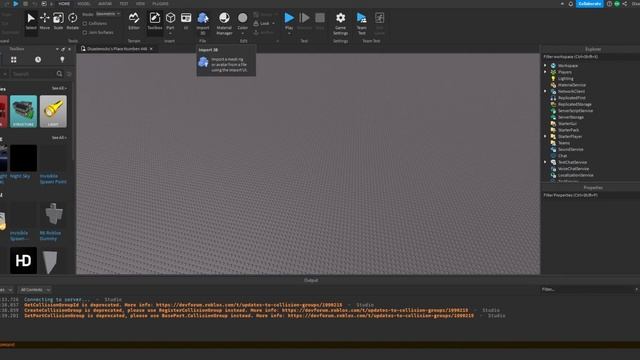Click the Color circle tool
Screen dimensions: 640x360
(x=242, y=19)
